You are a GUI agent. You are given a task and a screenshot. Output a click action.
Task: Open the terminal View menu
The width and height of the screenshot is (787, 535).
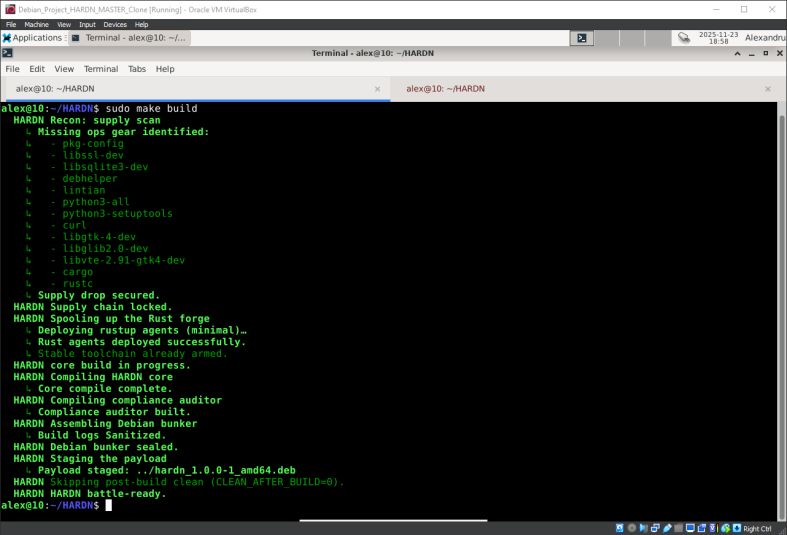[64, 69]
